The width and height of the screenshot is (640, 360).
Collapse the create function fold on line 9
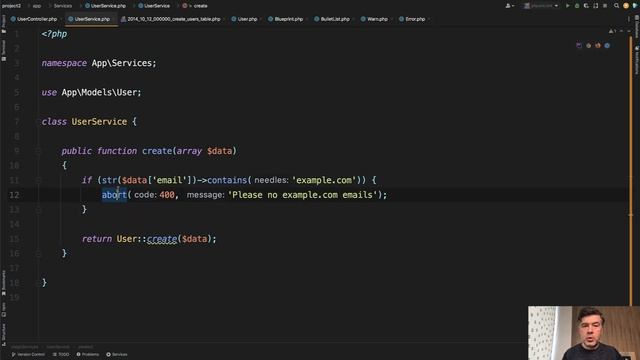[x=38, y=151]
